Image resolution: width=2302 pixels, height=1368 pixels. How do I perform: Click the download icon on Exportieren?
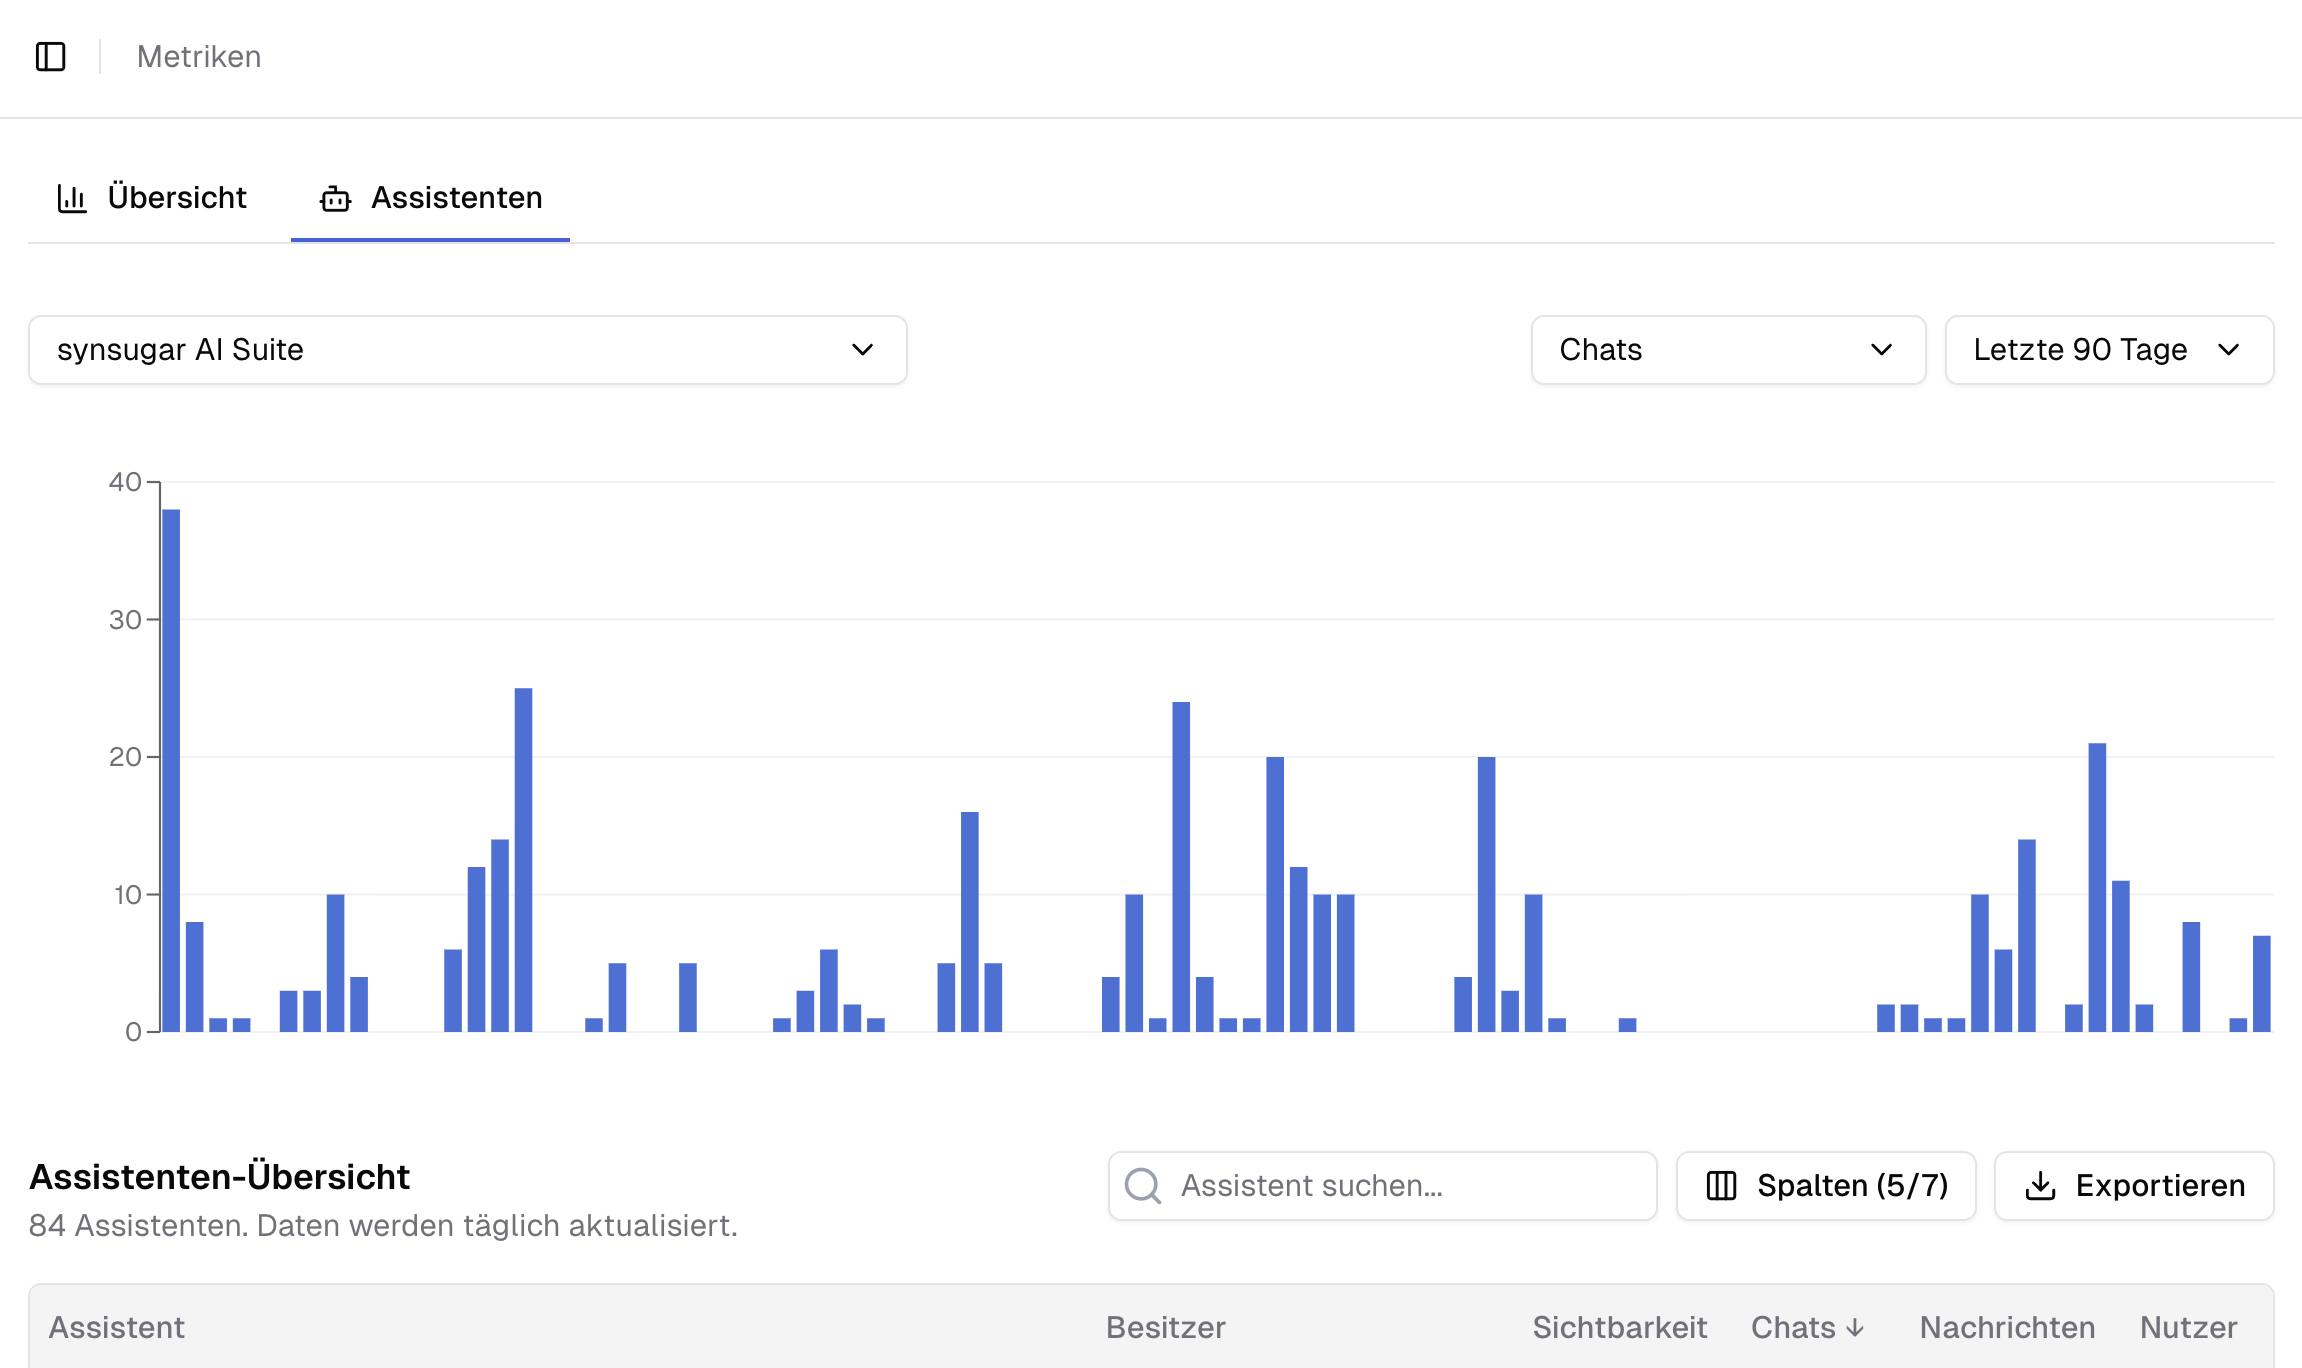point(2041,1185)
